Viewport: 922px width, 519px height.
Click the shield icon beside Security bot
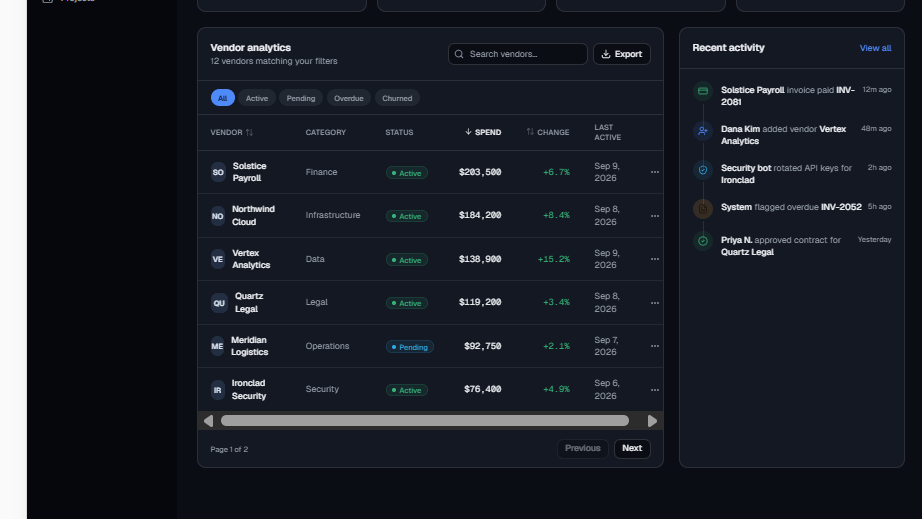pyautogui.click(x=703, y=170)
